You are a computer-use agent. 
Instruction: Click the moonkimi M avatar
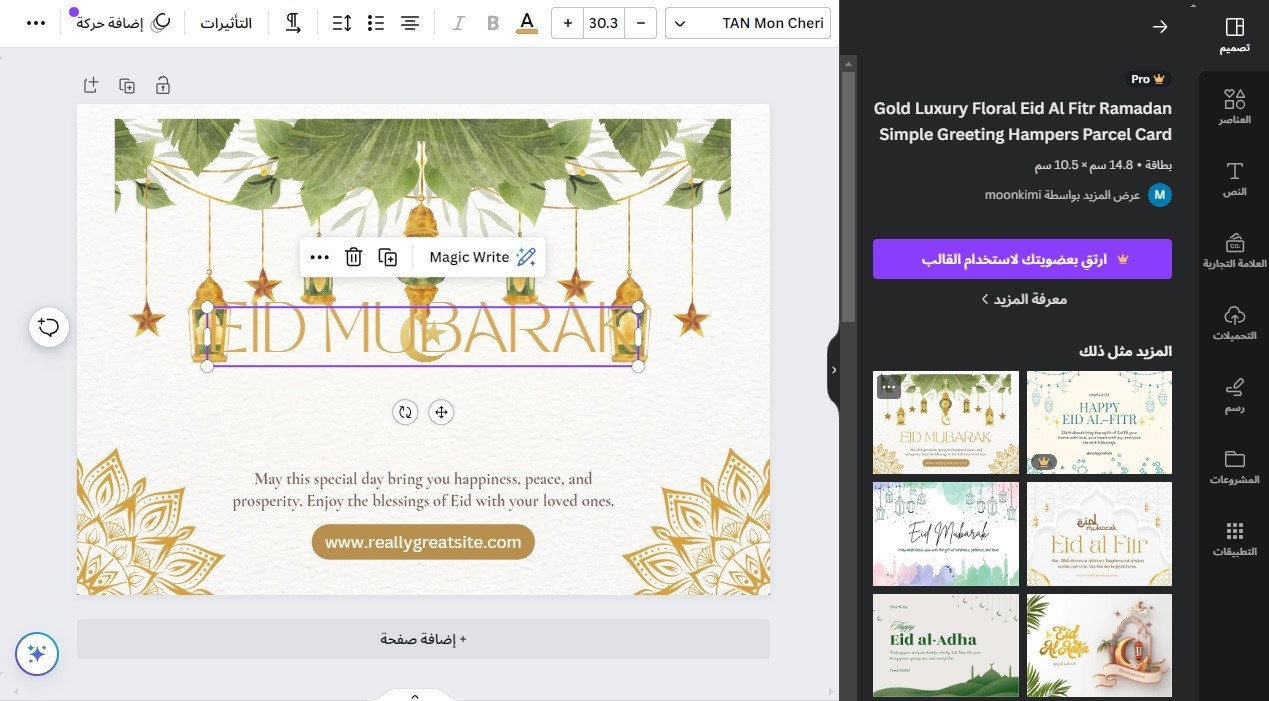click(1160, 195)
